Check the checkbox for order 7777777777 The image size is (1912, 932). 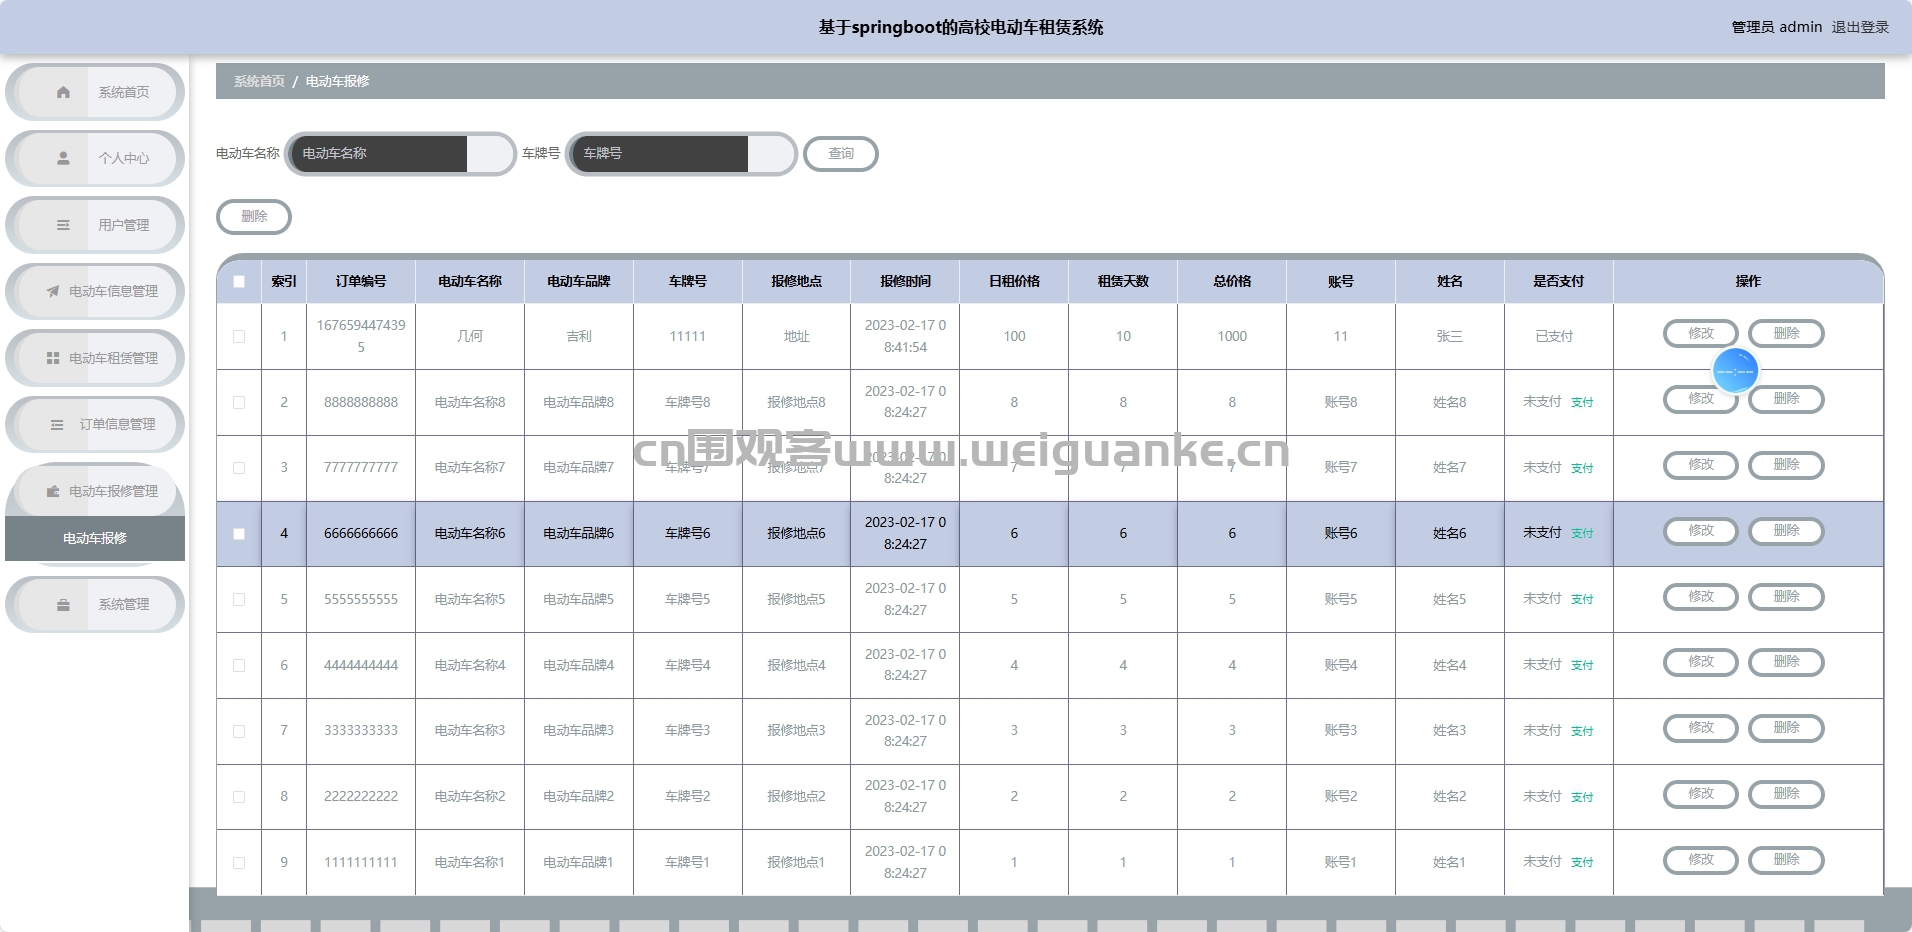(239, 467)
